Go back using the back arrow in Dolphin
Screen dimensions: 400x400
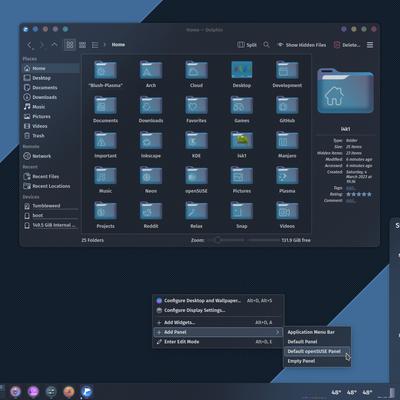(x=29, y=45)
